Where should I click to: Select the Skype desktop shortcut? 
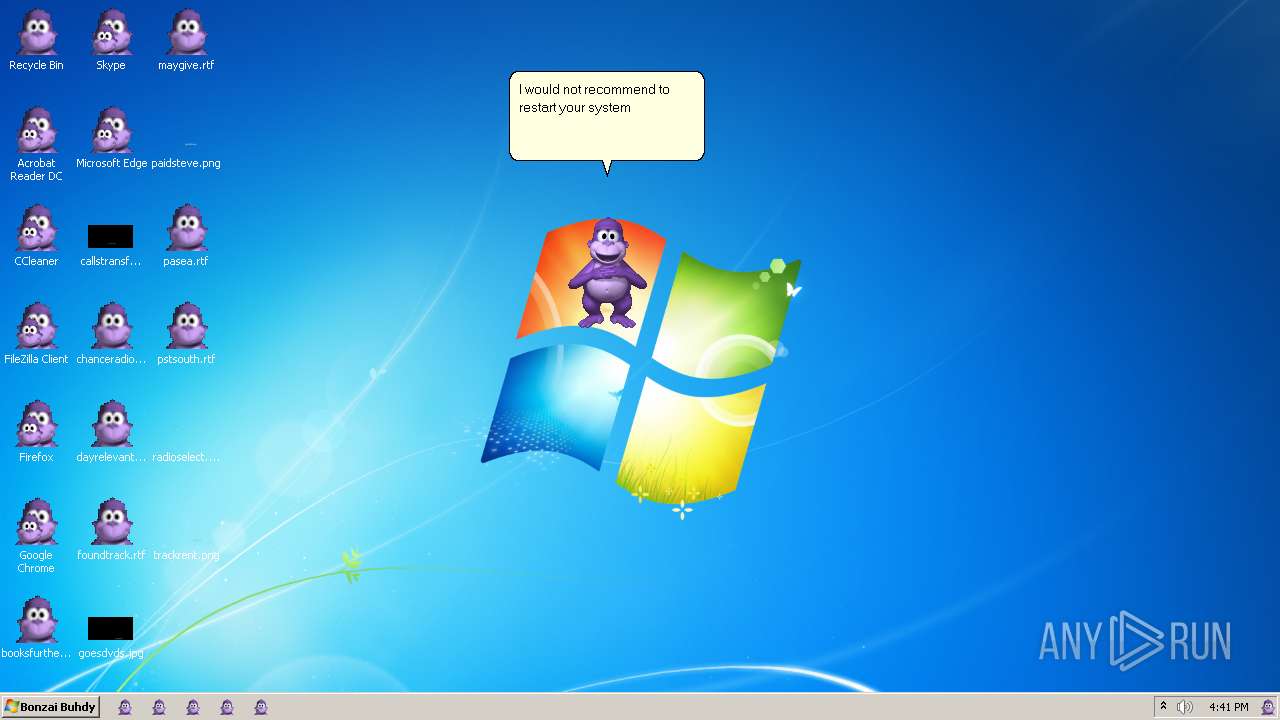(111, 41)
